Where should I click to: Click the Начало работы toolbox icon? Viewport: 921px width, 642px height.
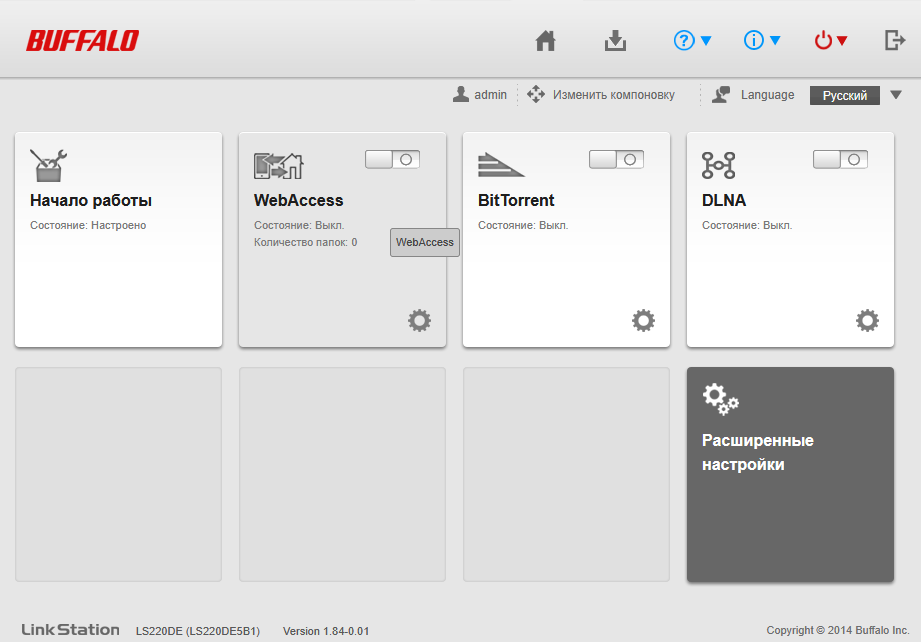click(x=48, y=165)
